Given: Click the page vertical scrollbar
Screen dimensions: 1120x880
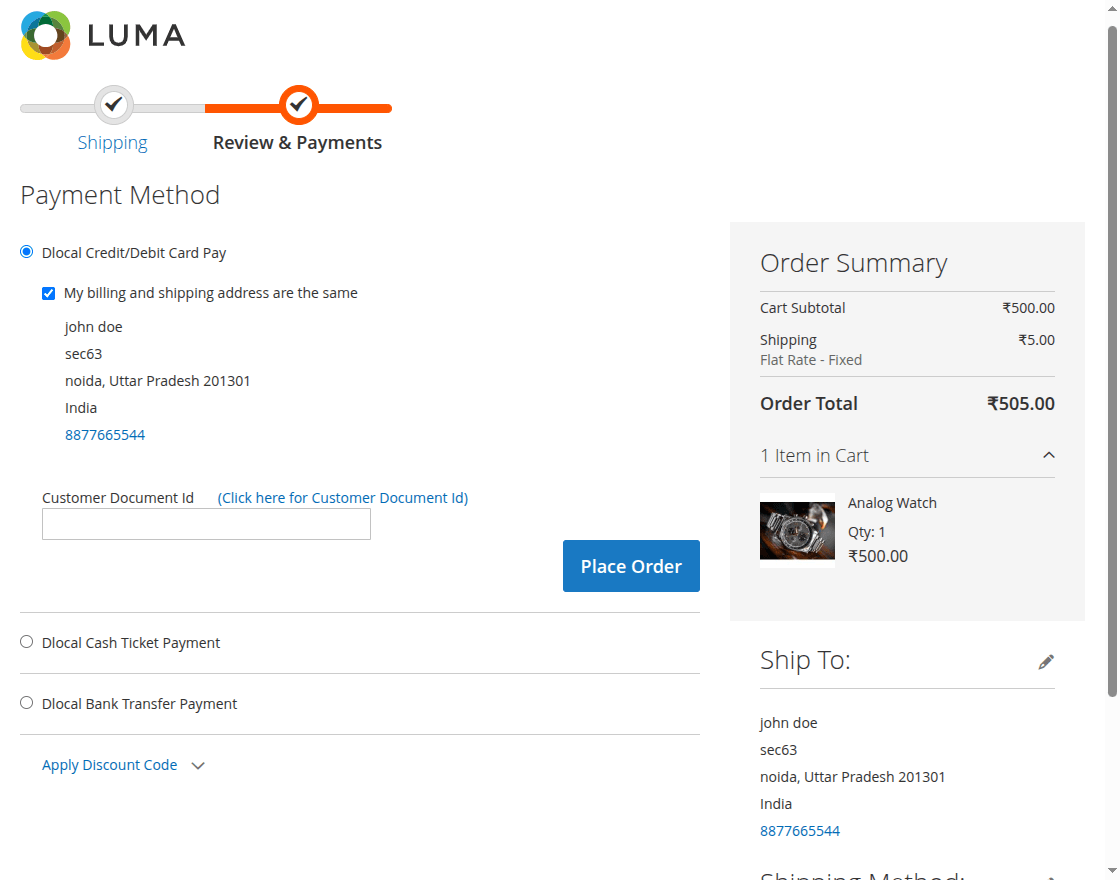Looking at the screenshot, I should click(x=1112, y=360).
